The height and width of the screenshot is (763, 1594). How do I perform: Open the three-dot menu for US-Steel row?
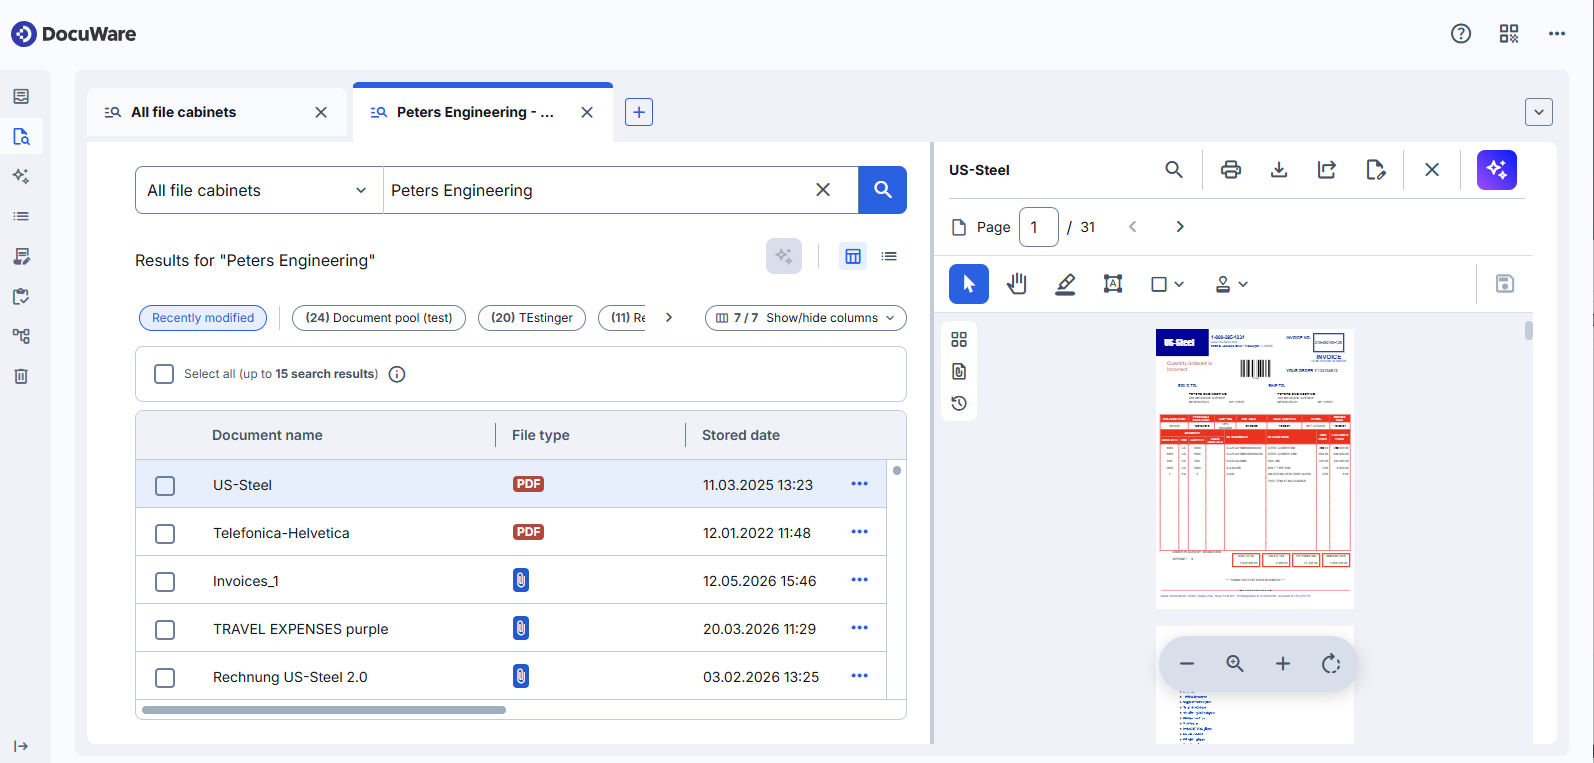(859, 484)
